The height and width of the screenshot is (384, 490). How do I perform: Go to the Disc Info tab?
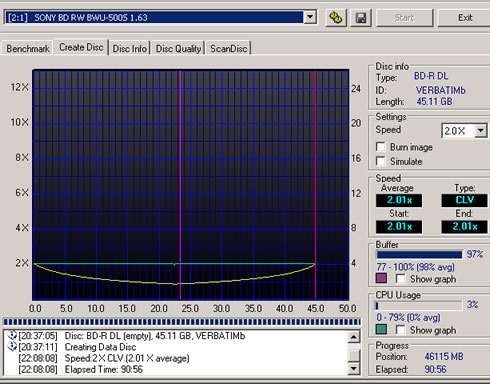[x=130, y=49]
